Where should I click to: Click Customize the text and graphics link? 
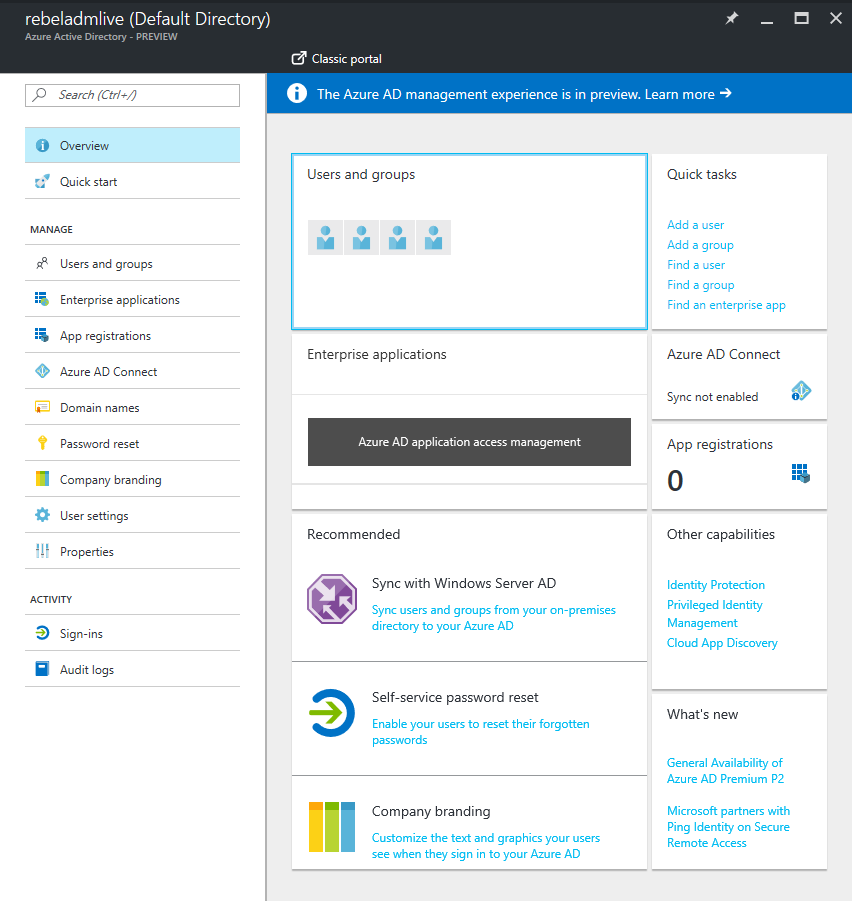485,846
